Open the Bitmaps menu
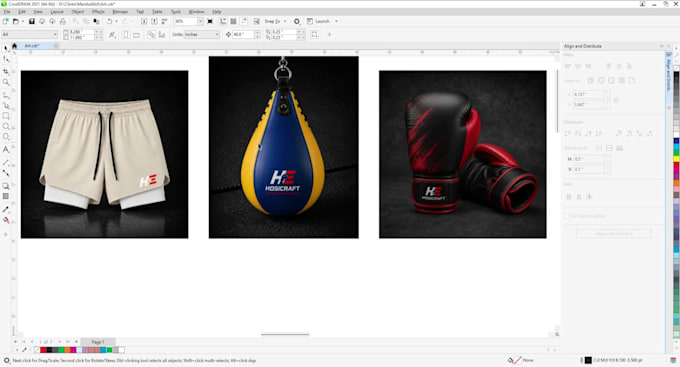This screenshot has width=680, height=367. click(x=120, y=12)
